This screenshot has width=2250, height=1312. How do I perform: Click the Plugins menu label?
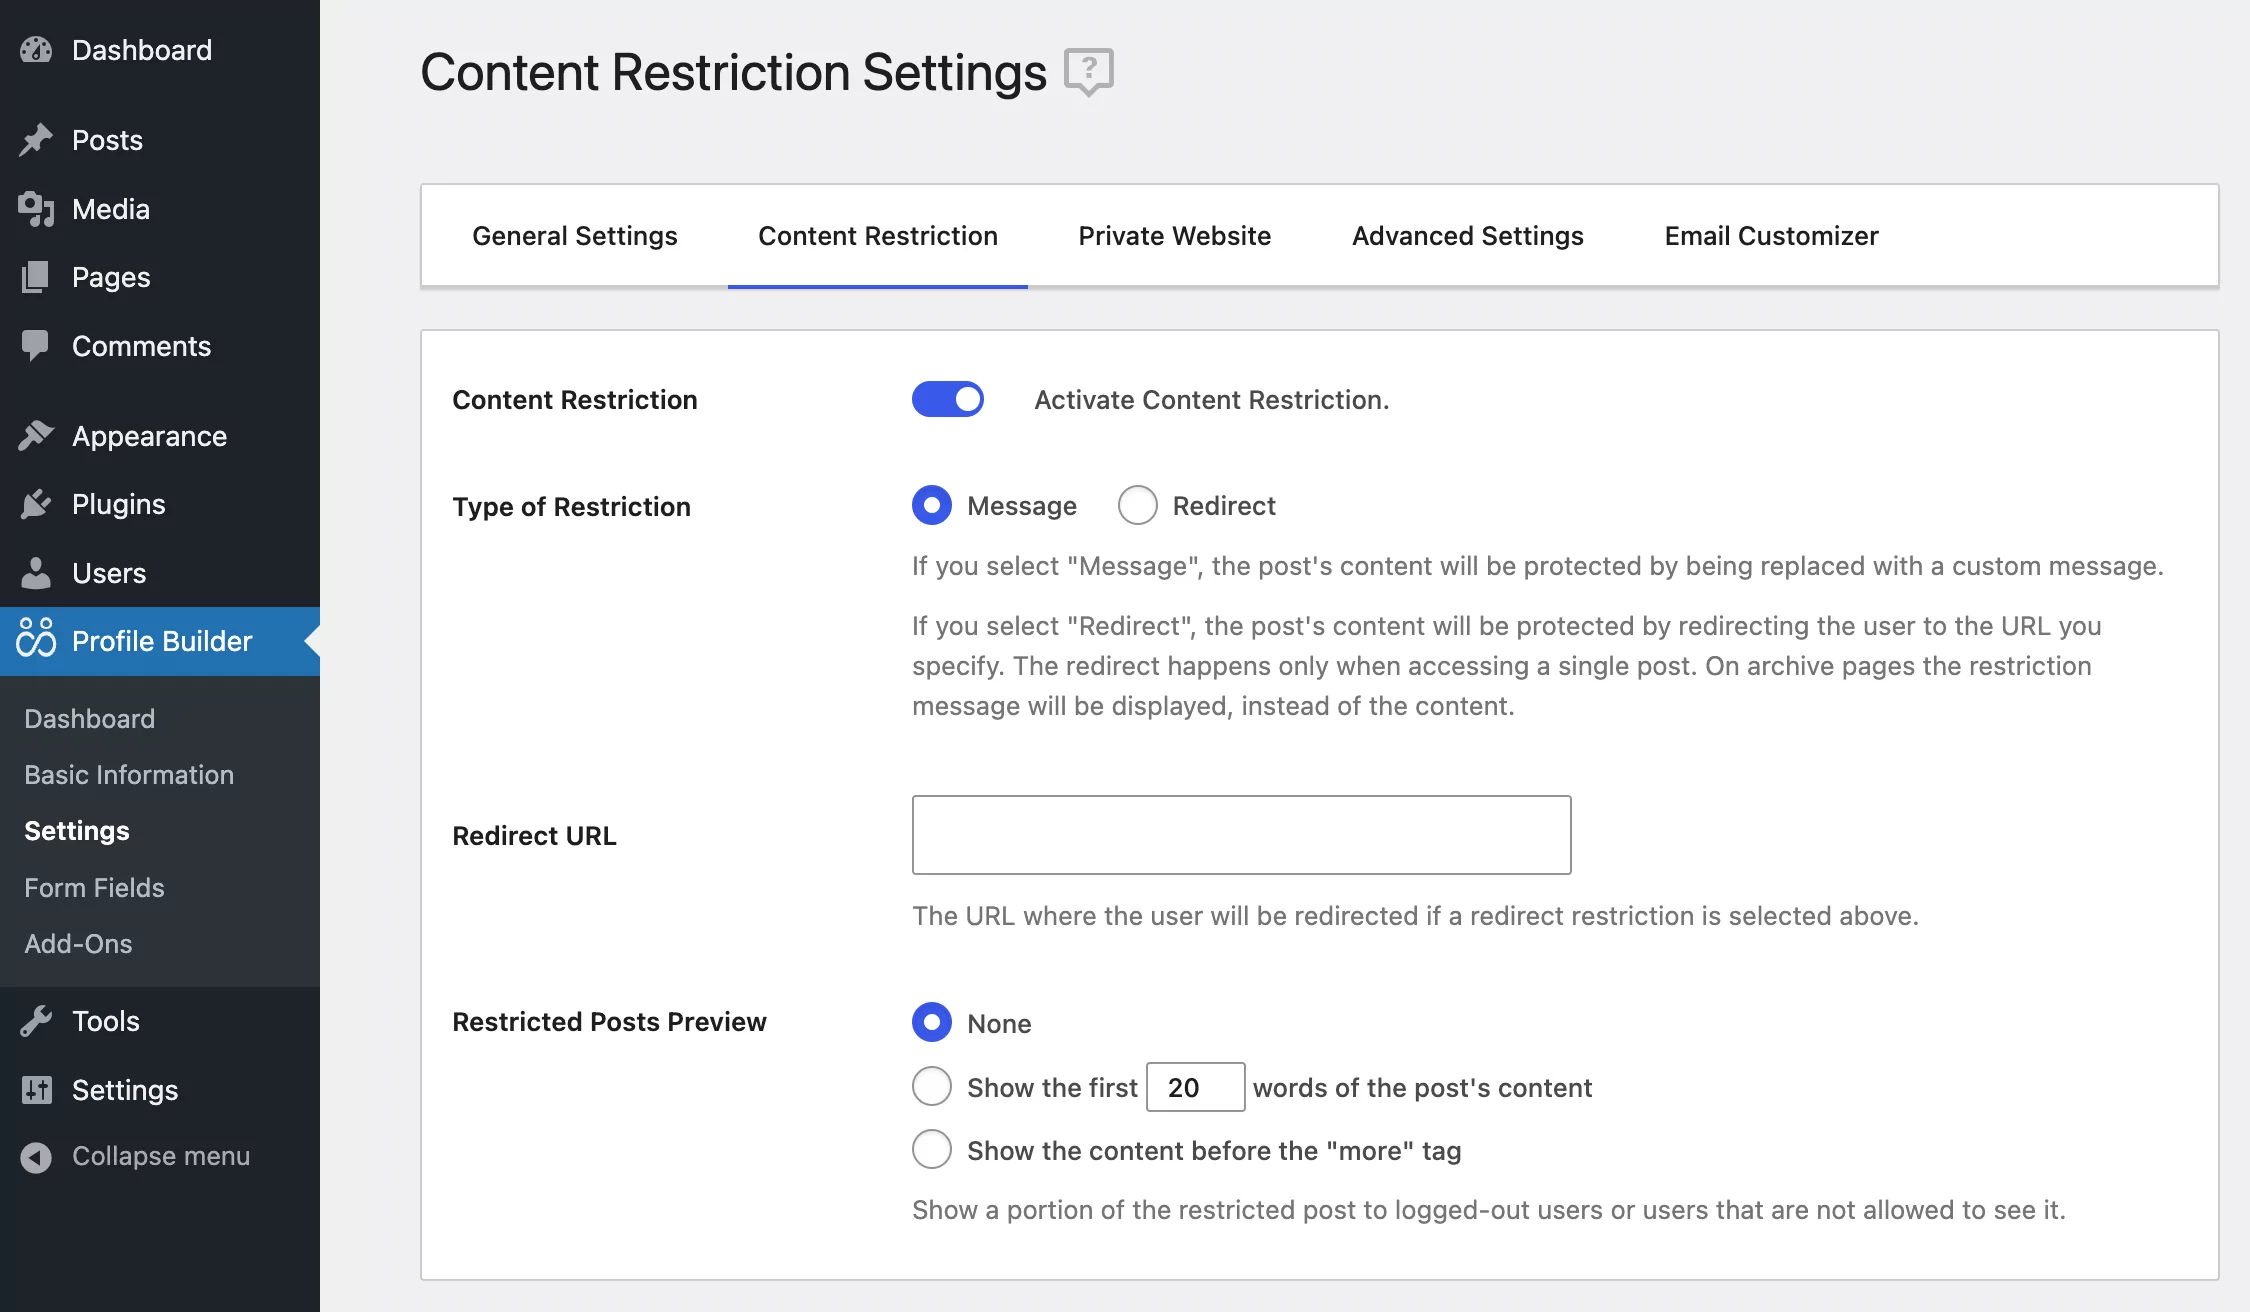point(119,504)
